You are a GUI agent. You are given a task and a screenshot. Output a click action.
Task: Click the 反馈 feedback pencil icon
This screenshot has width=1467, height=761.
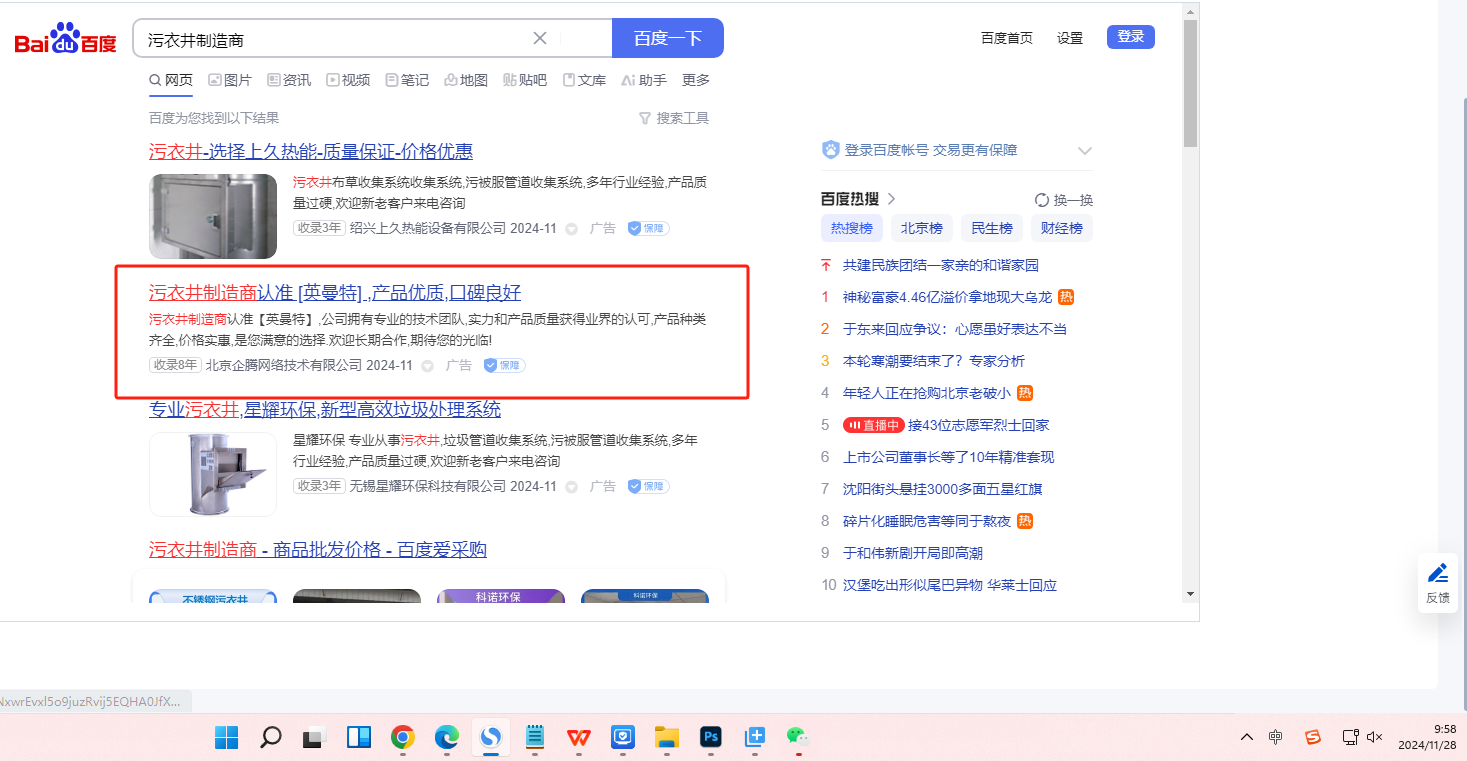[x=1438, y=574]
